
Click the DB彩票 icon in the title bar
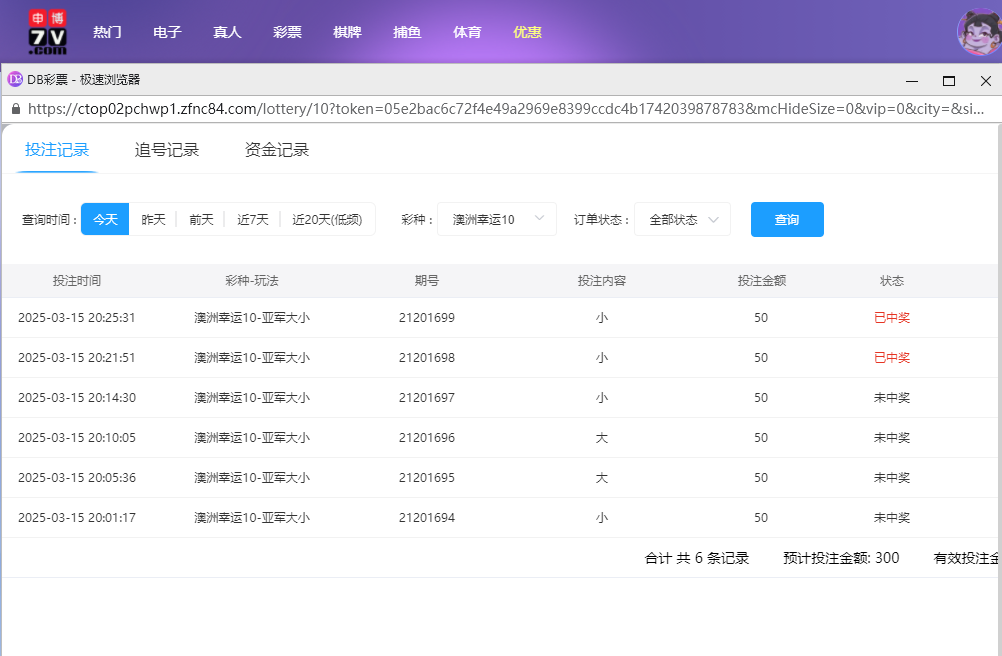(x=14, y=77)
